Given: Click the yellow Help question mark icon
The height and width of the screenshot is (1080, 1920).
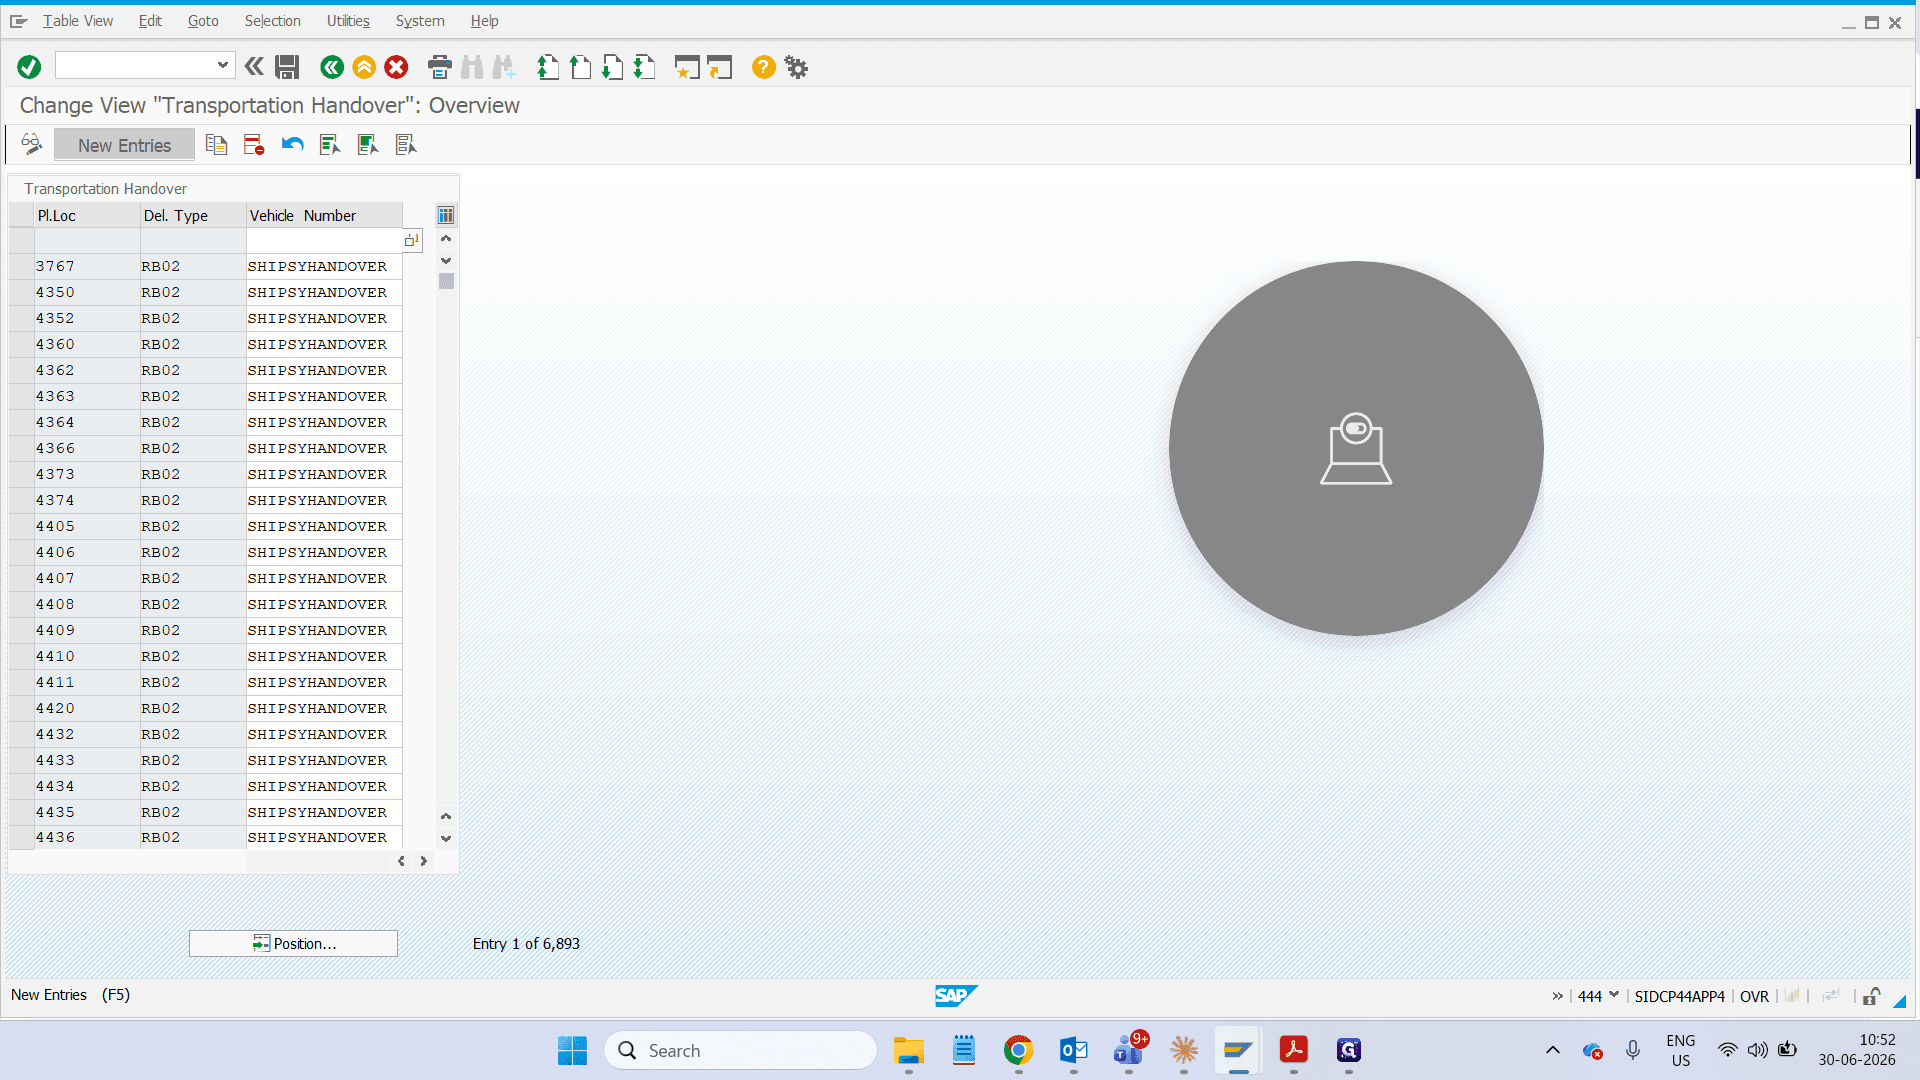Looking at the screenshot, I should tap(764, 67).
